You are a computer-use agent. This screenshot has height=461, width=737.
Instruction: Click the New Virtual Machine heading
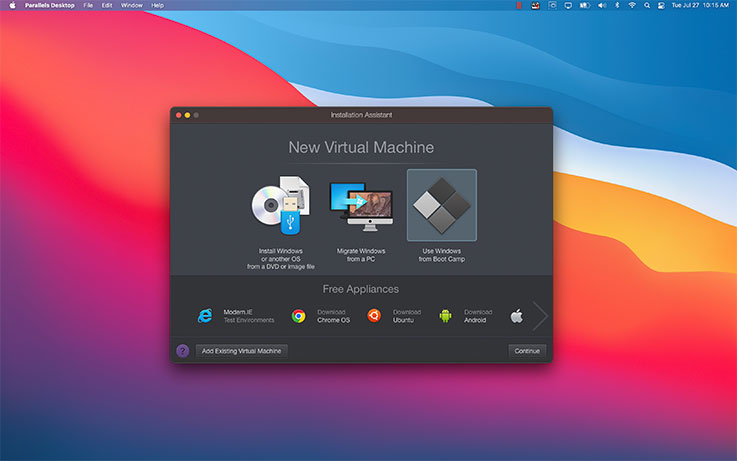coord(361,147)
